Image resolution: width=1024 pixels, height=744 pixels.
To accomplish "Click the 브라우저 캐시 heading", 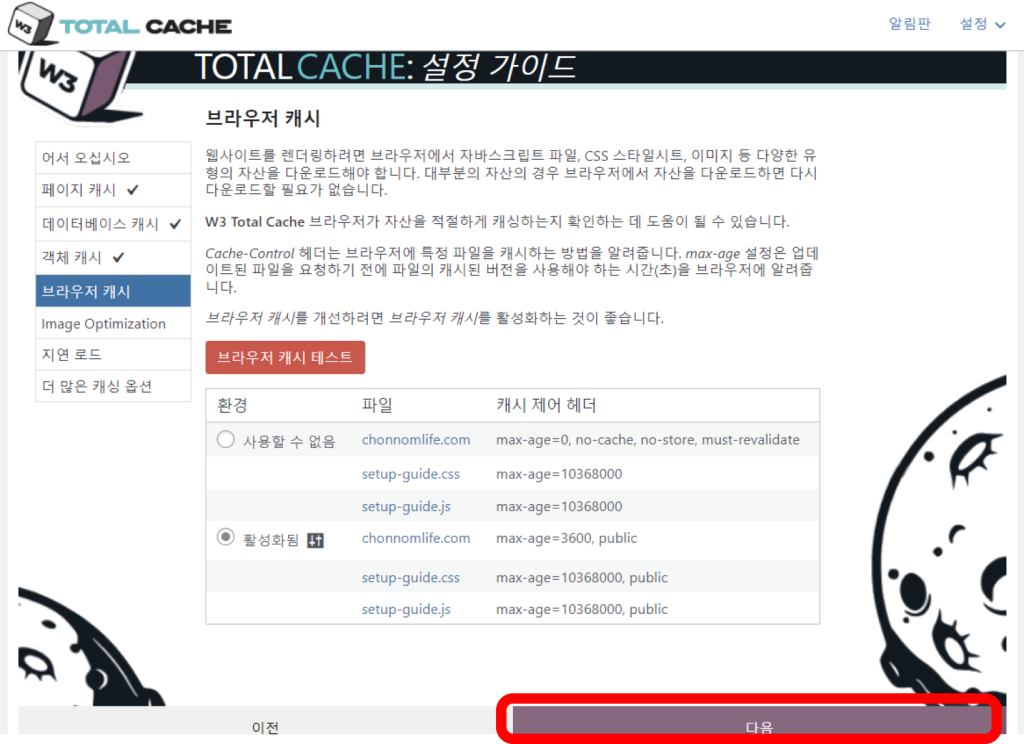I will pyautogui.click(x=263, y=119).
